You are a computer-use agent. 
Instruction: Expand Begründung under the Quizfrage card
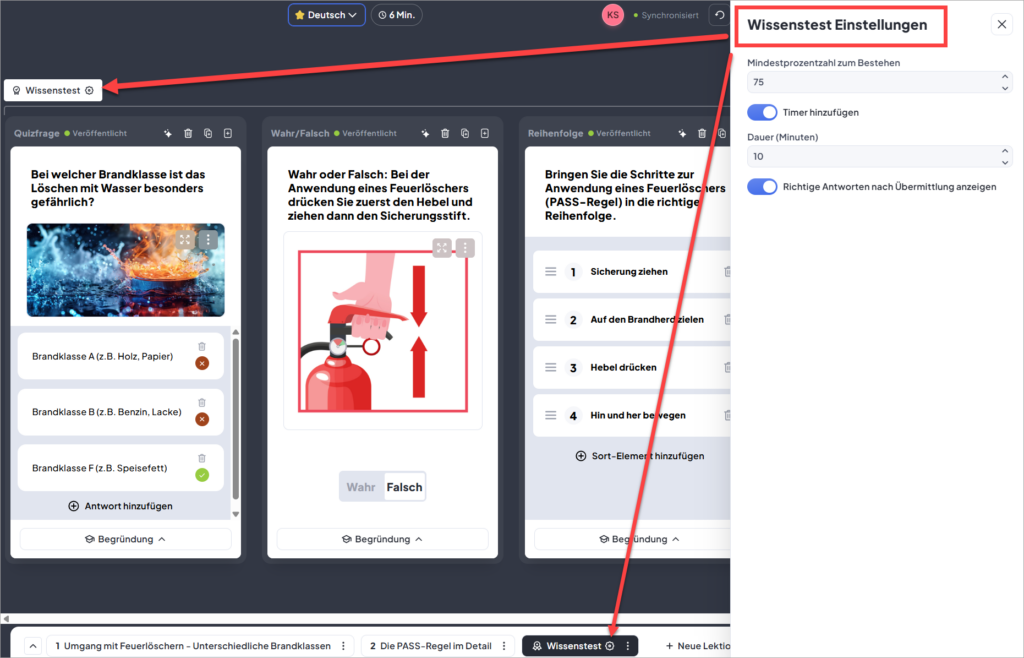(x=125, y=539)
